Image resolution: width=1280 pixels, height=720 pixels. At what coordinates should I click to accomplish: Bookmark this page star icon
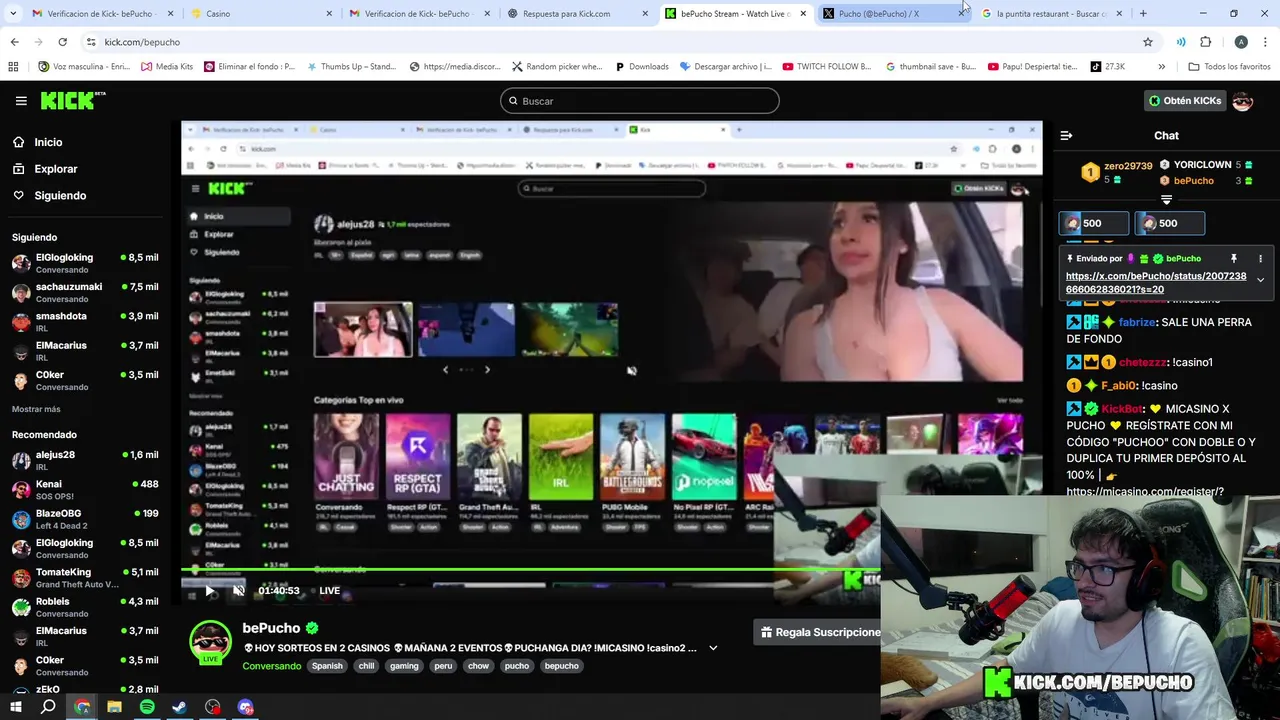pos(1148,42)
